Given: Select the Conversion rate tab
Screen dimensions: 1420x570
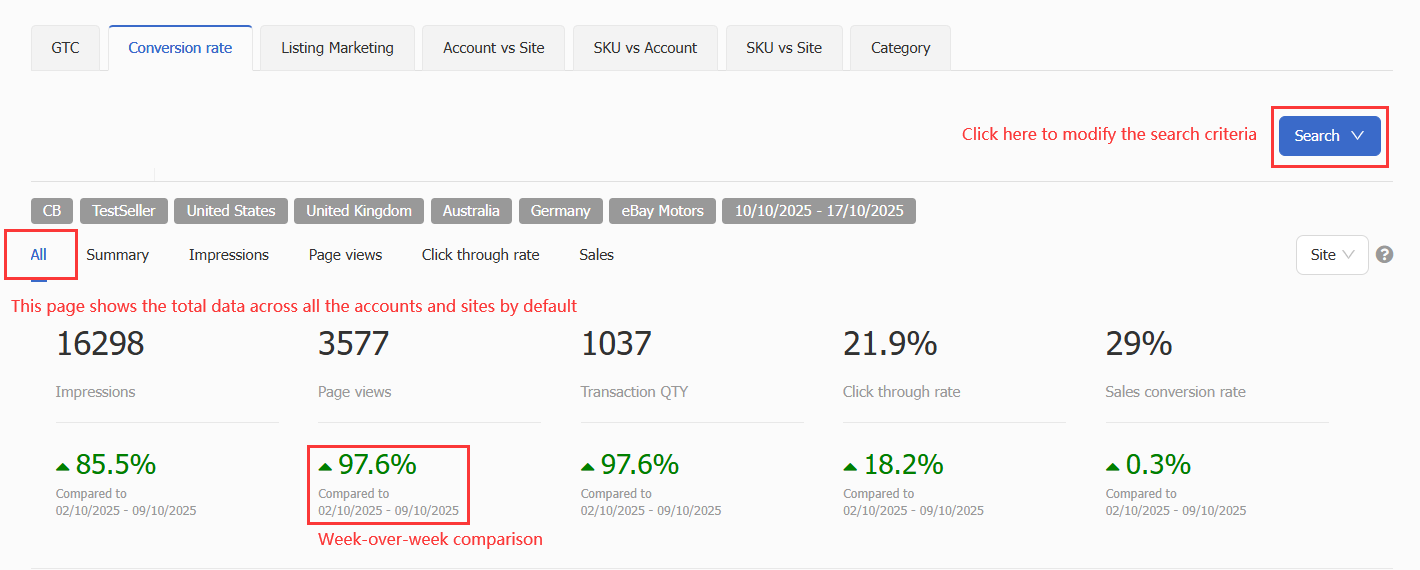Looking at the screenshot, I should [x=180, y=48].
